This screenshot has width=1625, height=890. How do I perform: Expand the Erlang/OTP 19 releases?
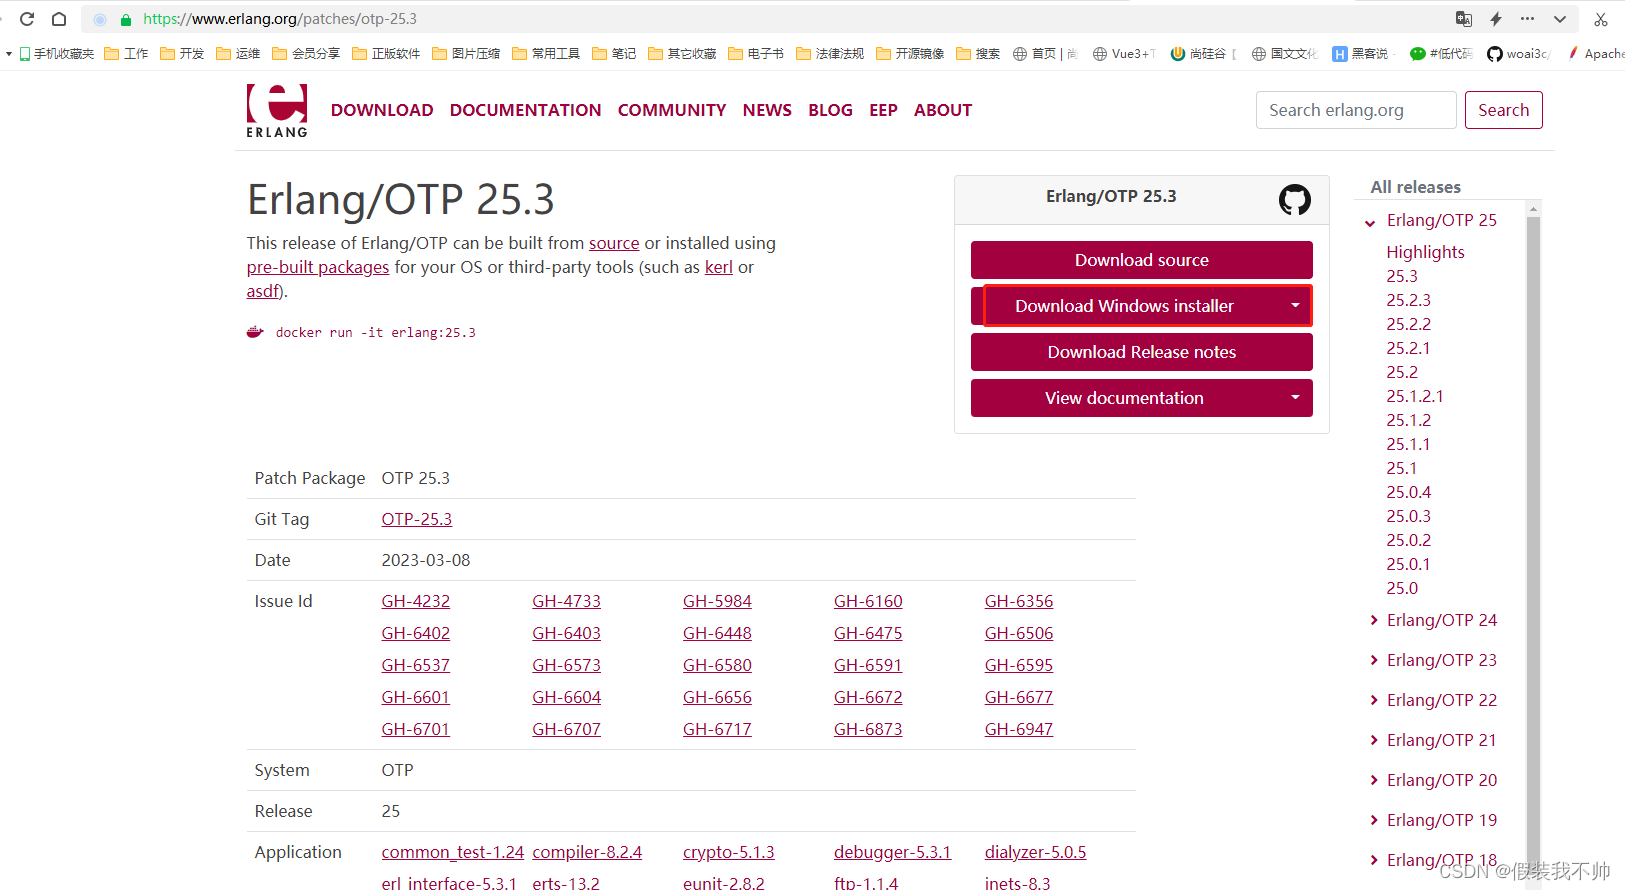[1374, 820]
